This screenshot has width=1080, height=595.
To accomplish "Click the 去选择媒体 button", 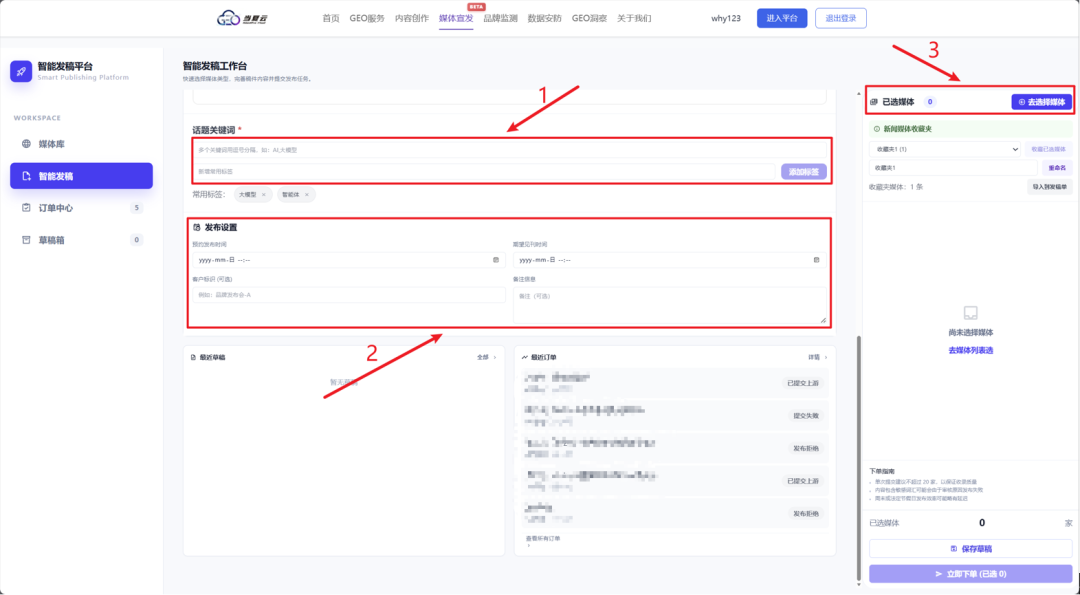I will tap(1041, 102).
